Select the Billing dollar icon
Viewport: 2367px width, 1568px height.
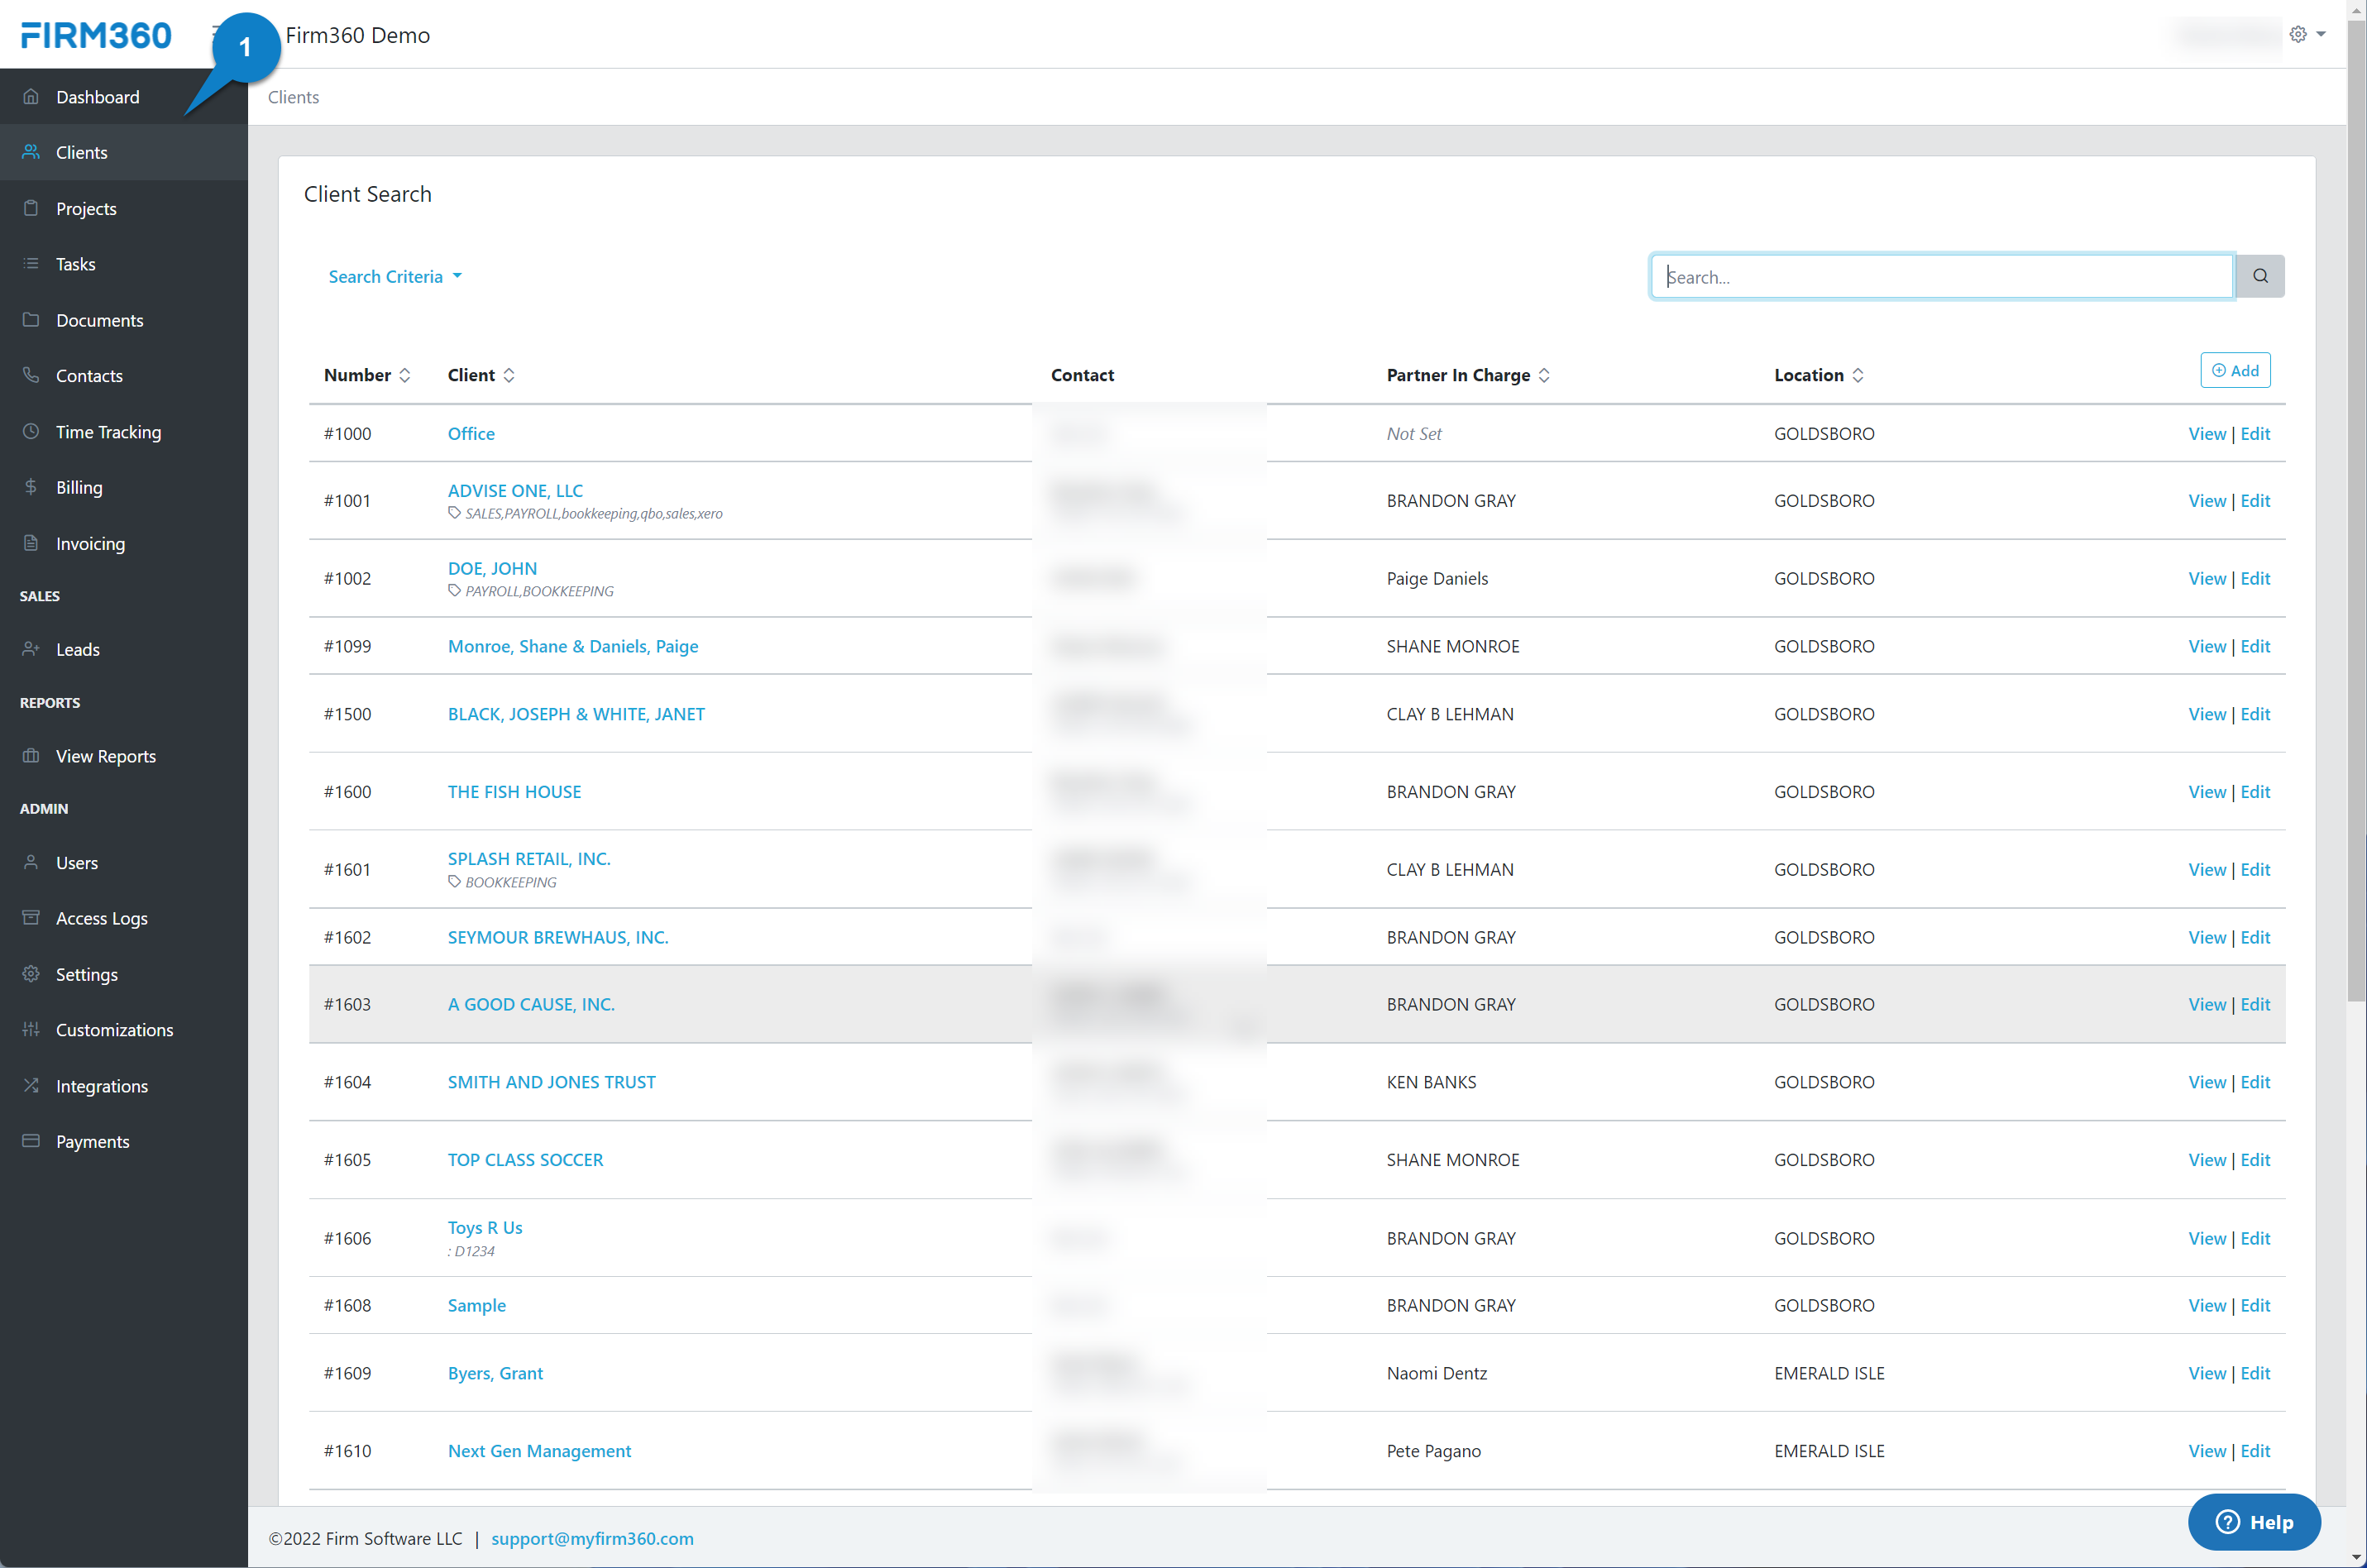pyautogui.click(x=31, y=487)
